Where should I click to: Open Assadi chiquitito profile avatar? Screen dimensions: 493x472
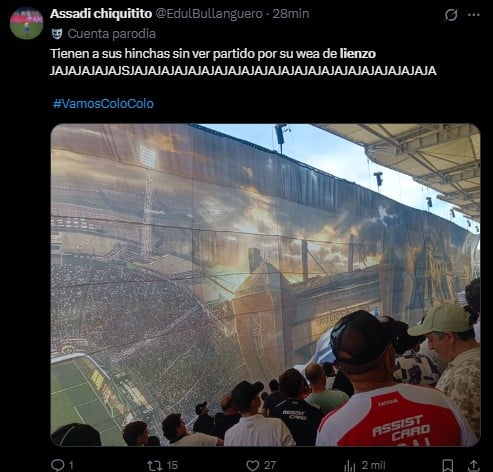27,23
